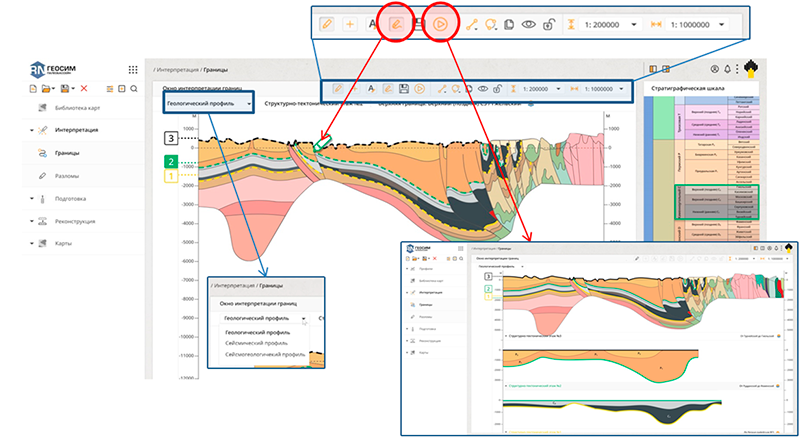Click Интерпретация breadcrumb in main window header

point(177,70)
